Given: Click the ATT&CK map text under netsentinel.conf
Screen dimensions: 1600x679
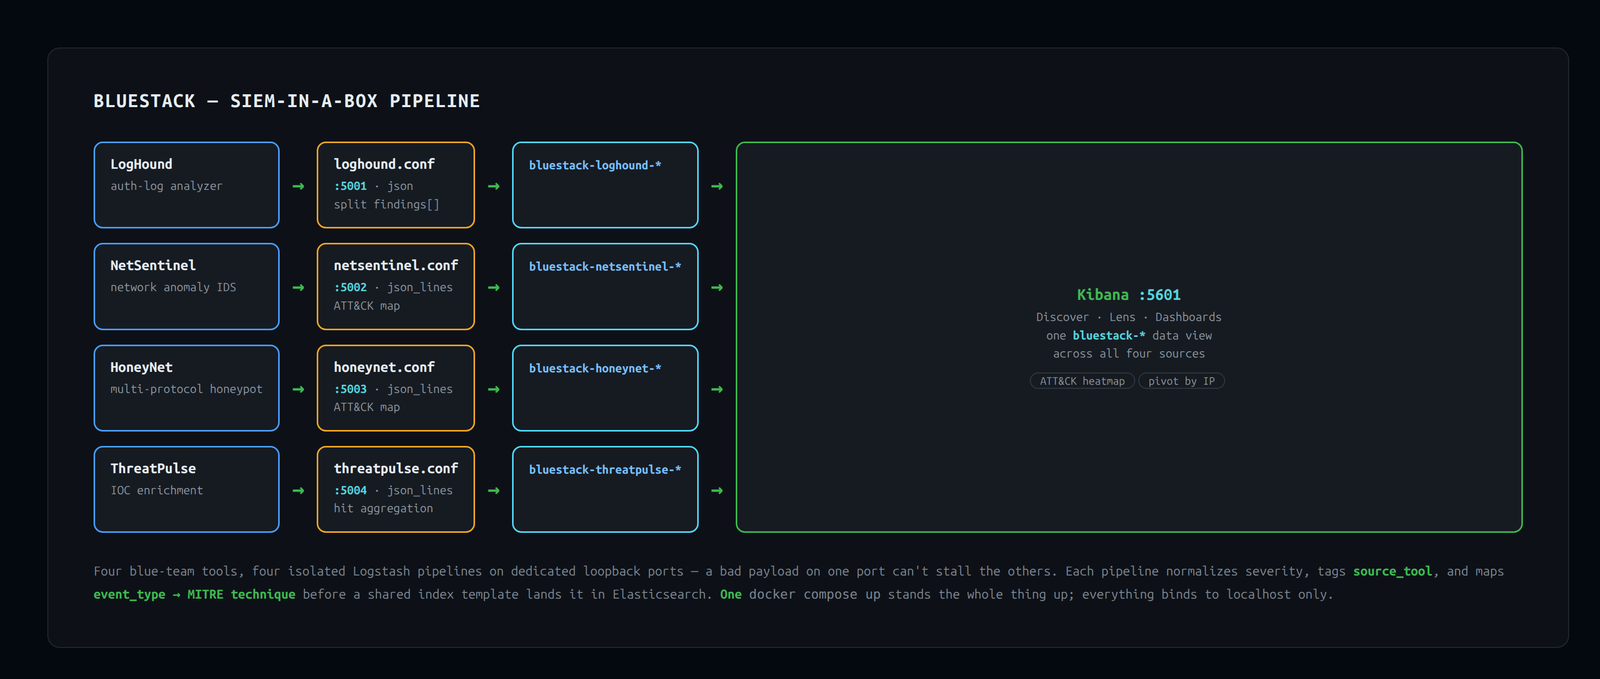Looking at the screenshot, I should (367, 305).
